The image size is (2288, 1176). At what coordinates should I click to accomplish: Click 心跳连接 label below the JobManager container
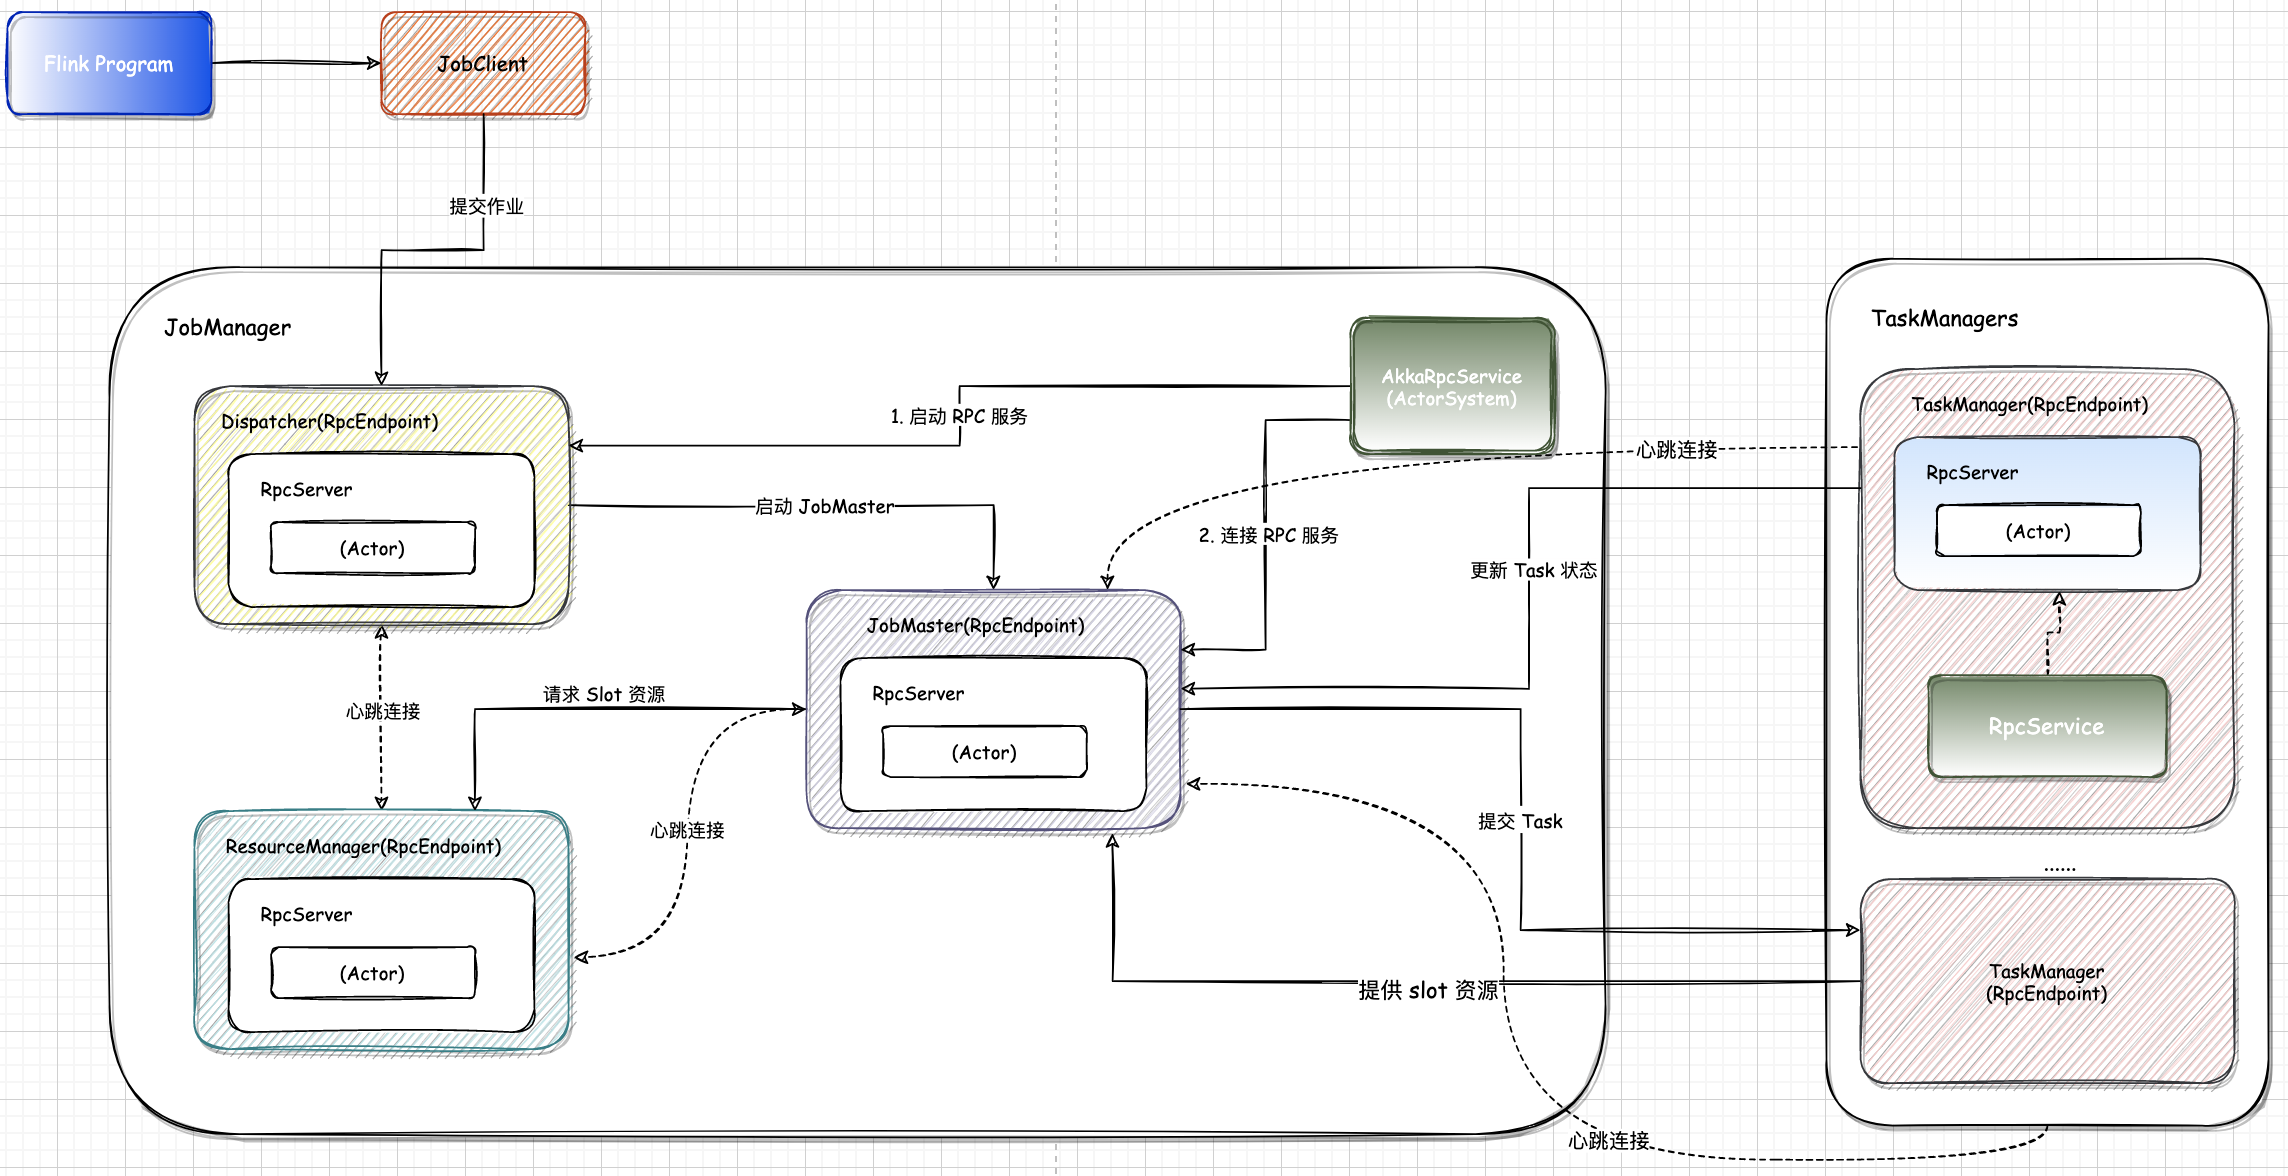pos(1609,1140)
